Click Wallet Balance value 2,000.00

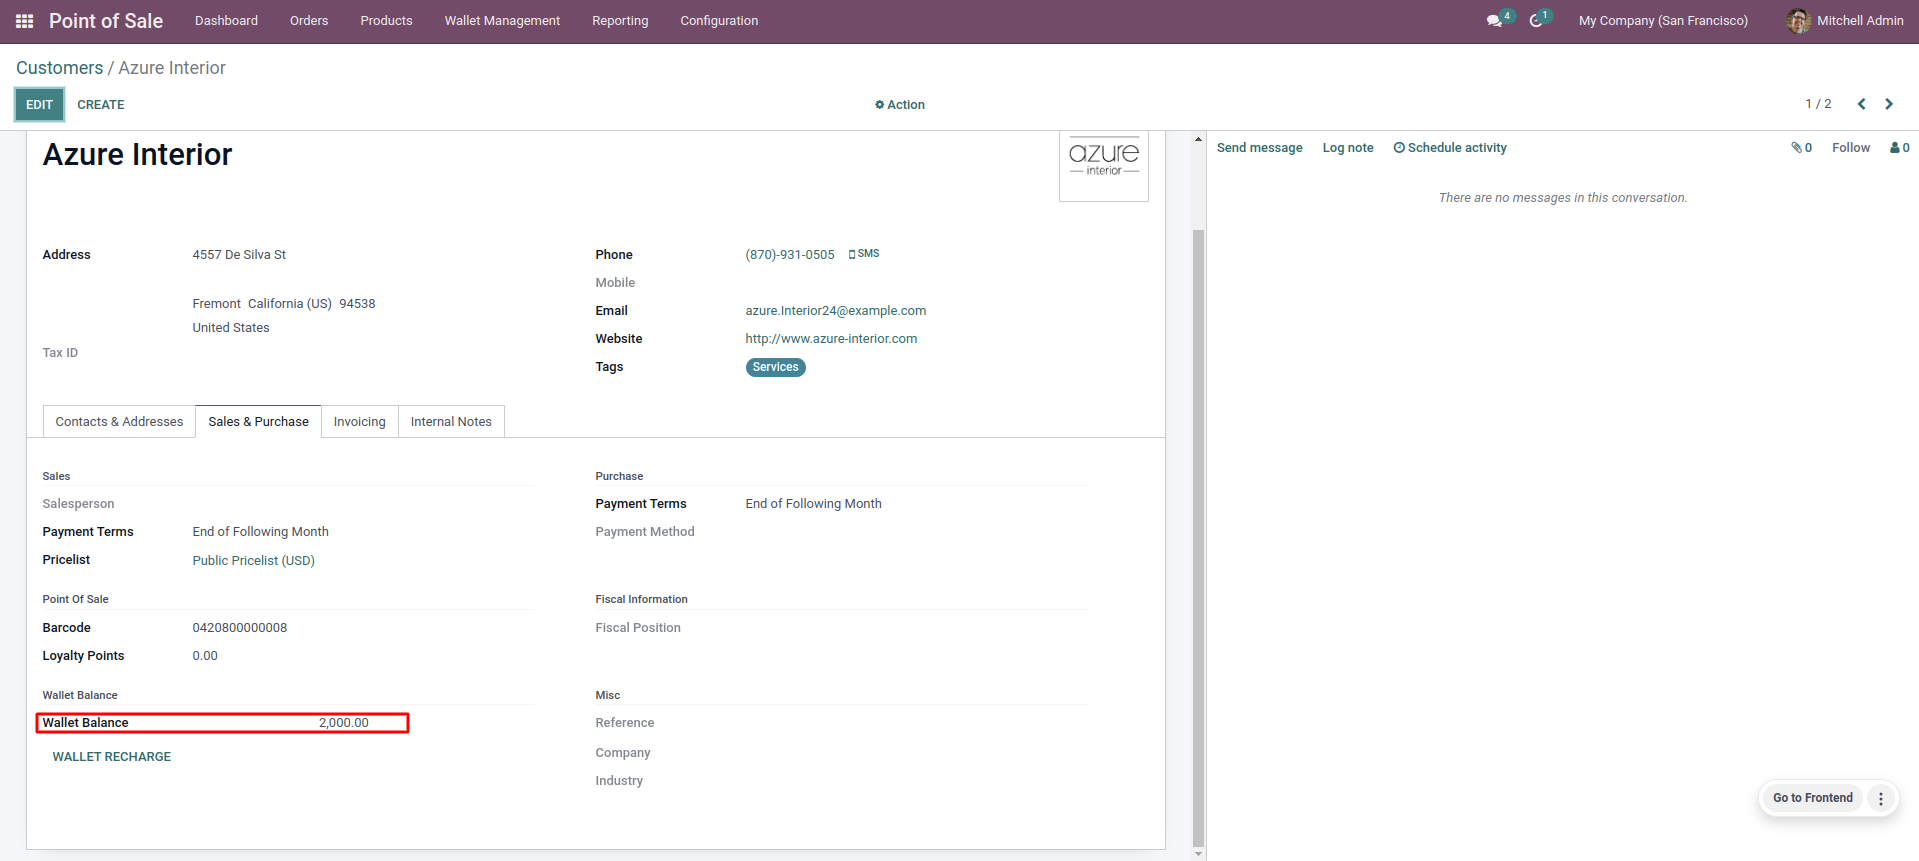tap(344, 723)
